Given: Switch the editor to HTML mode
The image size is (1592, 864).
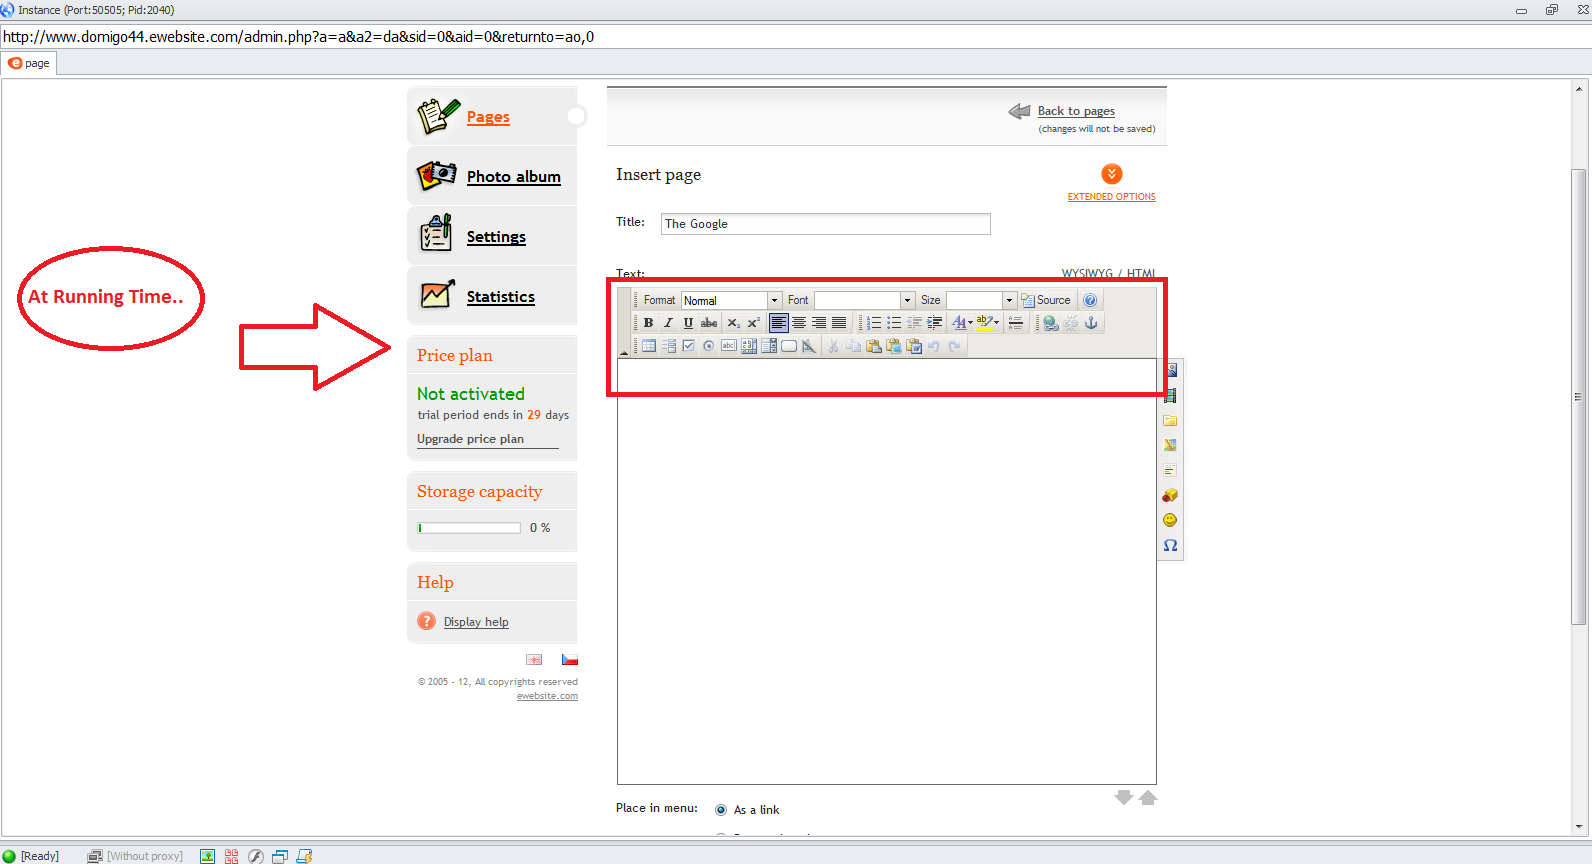Looking at the screenshot, I should coord(1141,273).
